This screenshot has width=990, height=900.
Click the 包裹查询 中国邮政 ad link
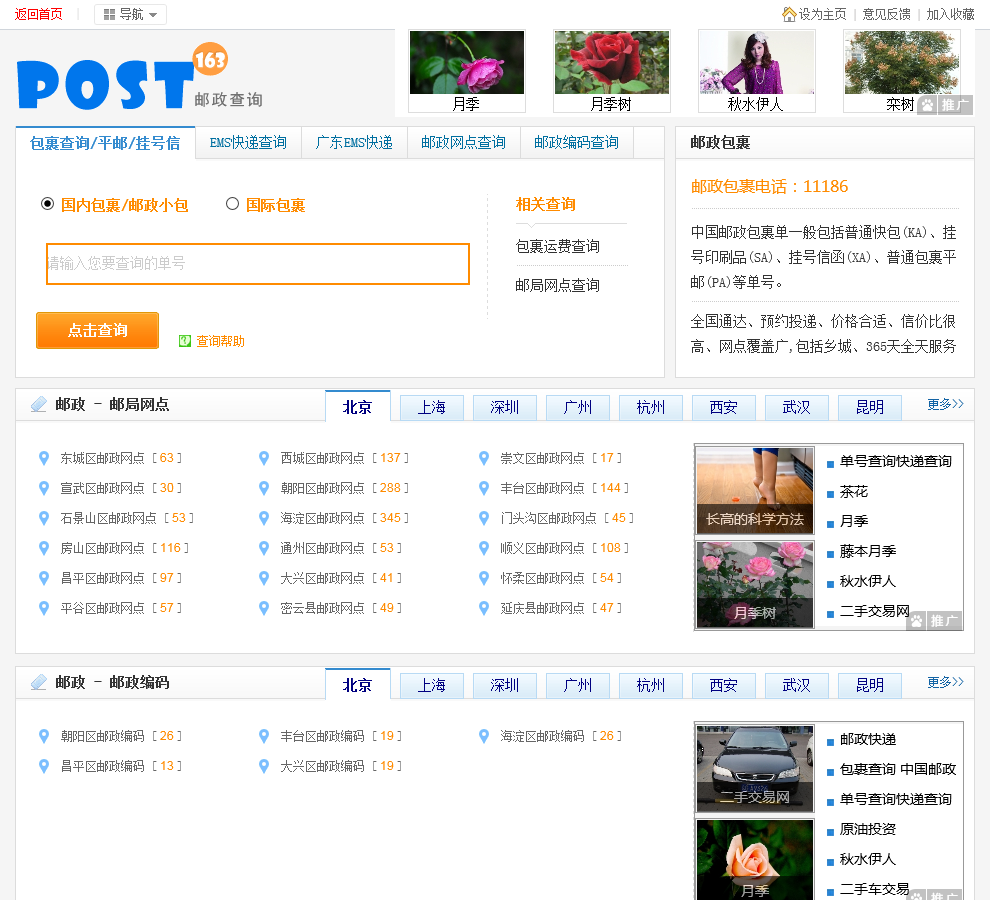pos(898,769)
